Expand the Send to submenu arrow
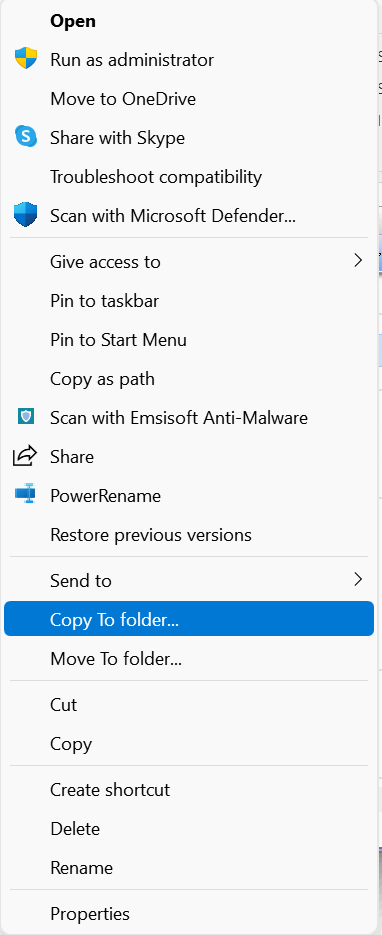Screen dimensions: 382x935 [x=358, y=579]
